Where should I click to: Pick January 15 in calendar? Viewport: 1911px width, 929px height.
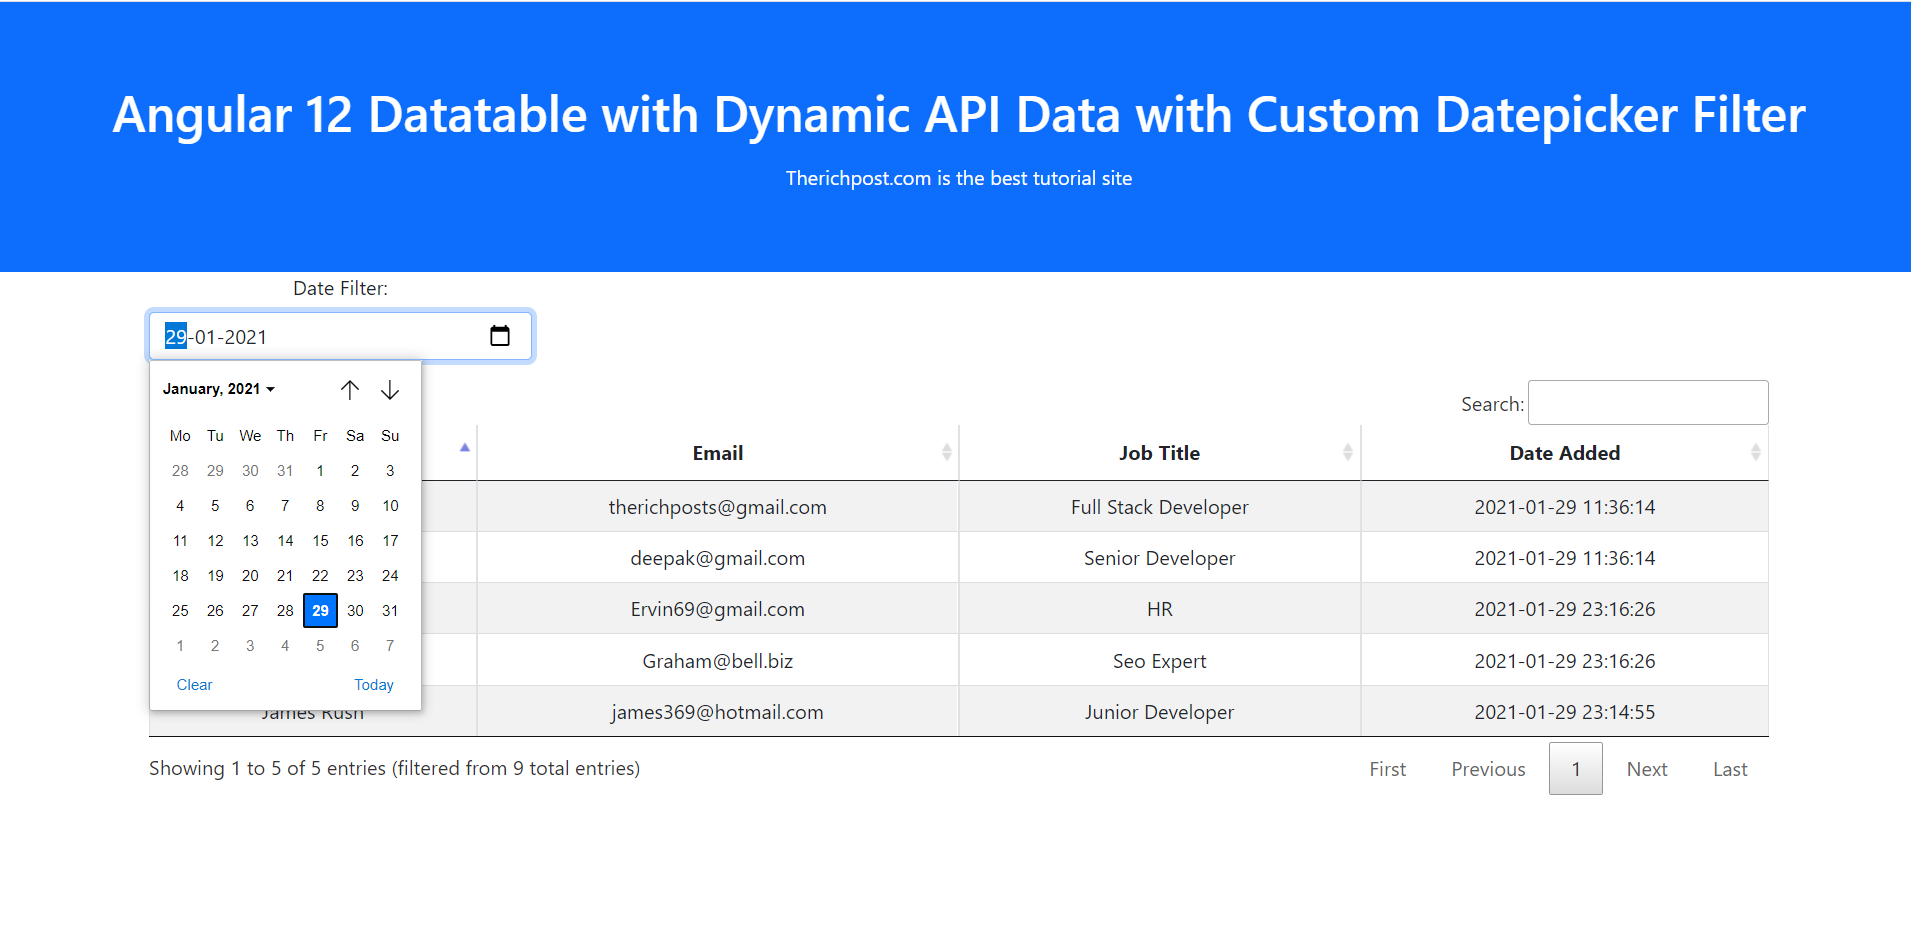320,541
